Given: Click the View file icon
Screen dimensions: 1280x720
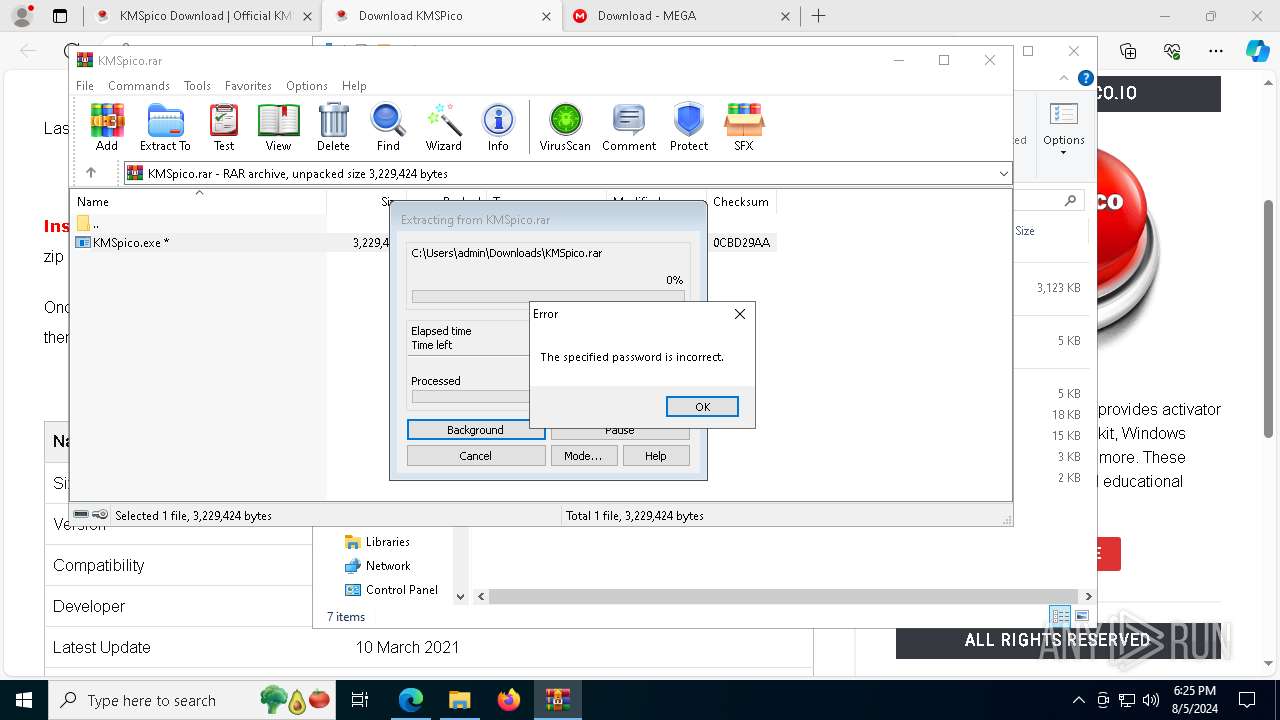Looking at the screenshot, I should 278,127.
